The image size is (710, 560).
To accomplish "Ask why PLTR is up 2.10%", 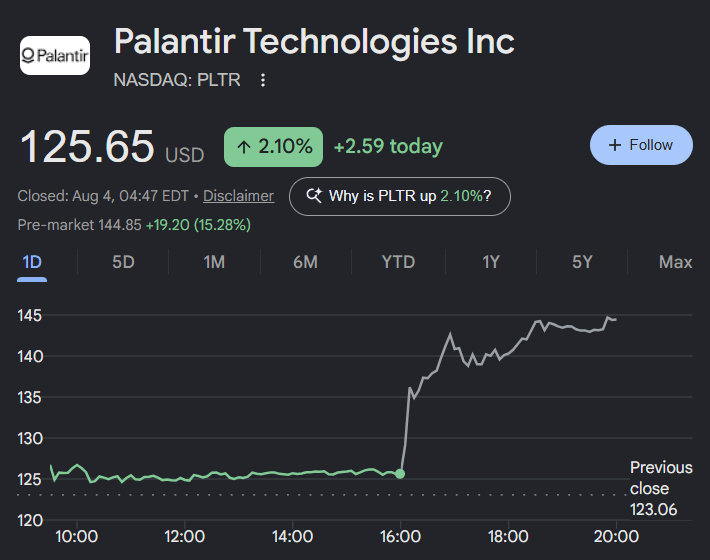I will tap(400, 196).
